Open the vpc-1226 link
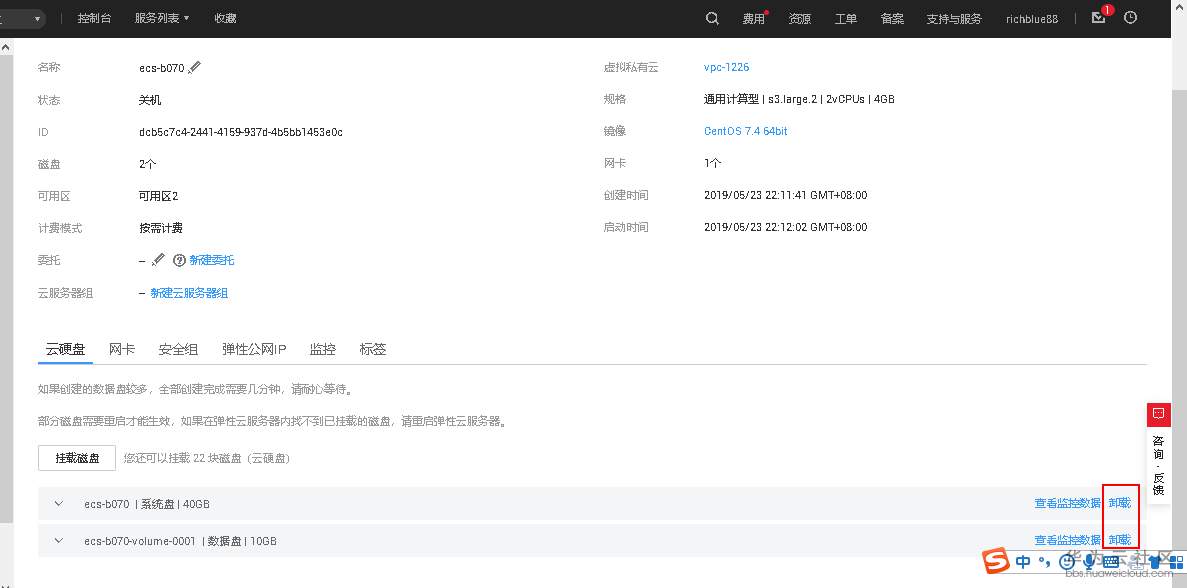Image resolution: width=1187 pixels, height=588 pixels. coord(727,67)
